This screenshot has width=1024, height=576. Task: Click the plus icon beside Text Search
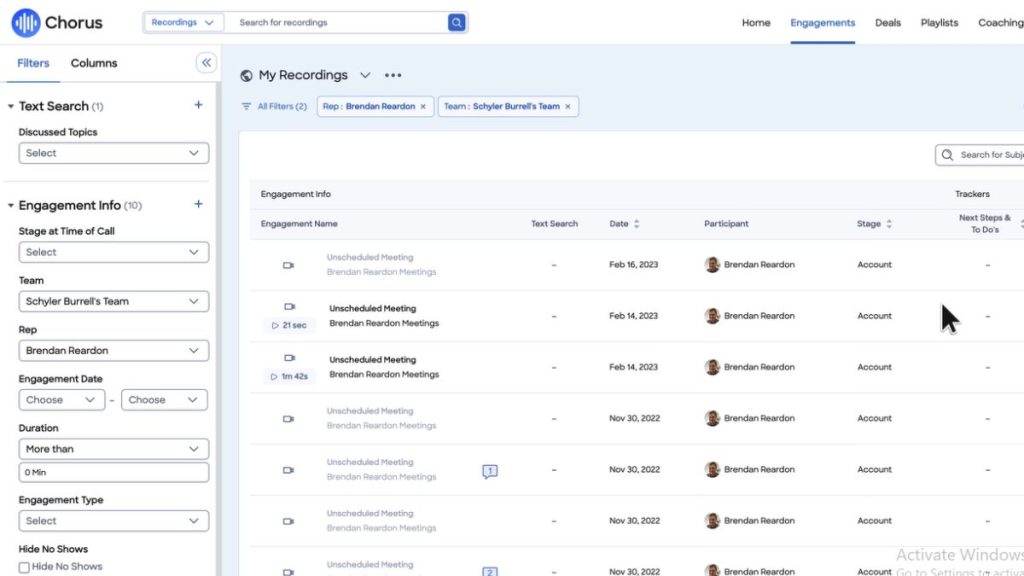(x=198, y=104)
